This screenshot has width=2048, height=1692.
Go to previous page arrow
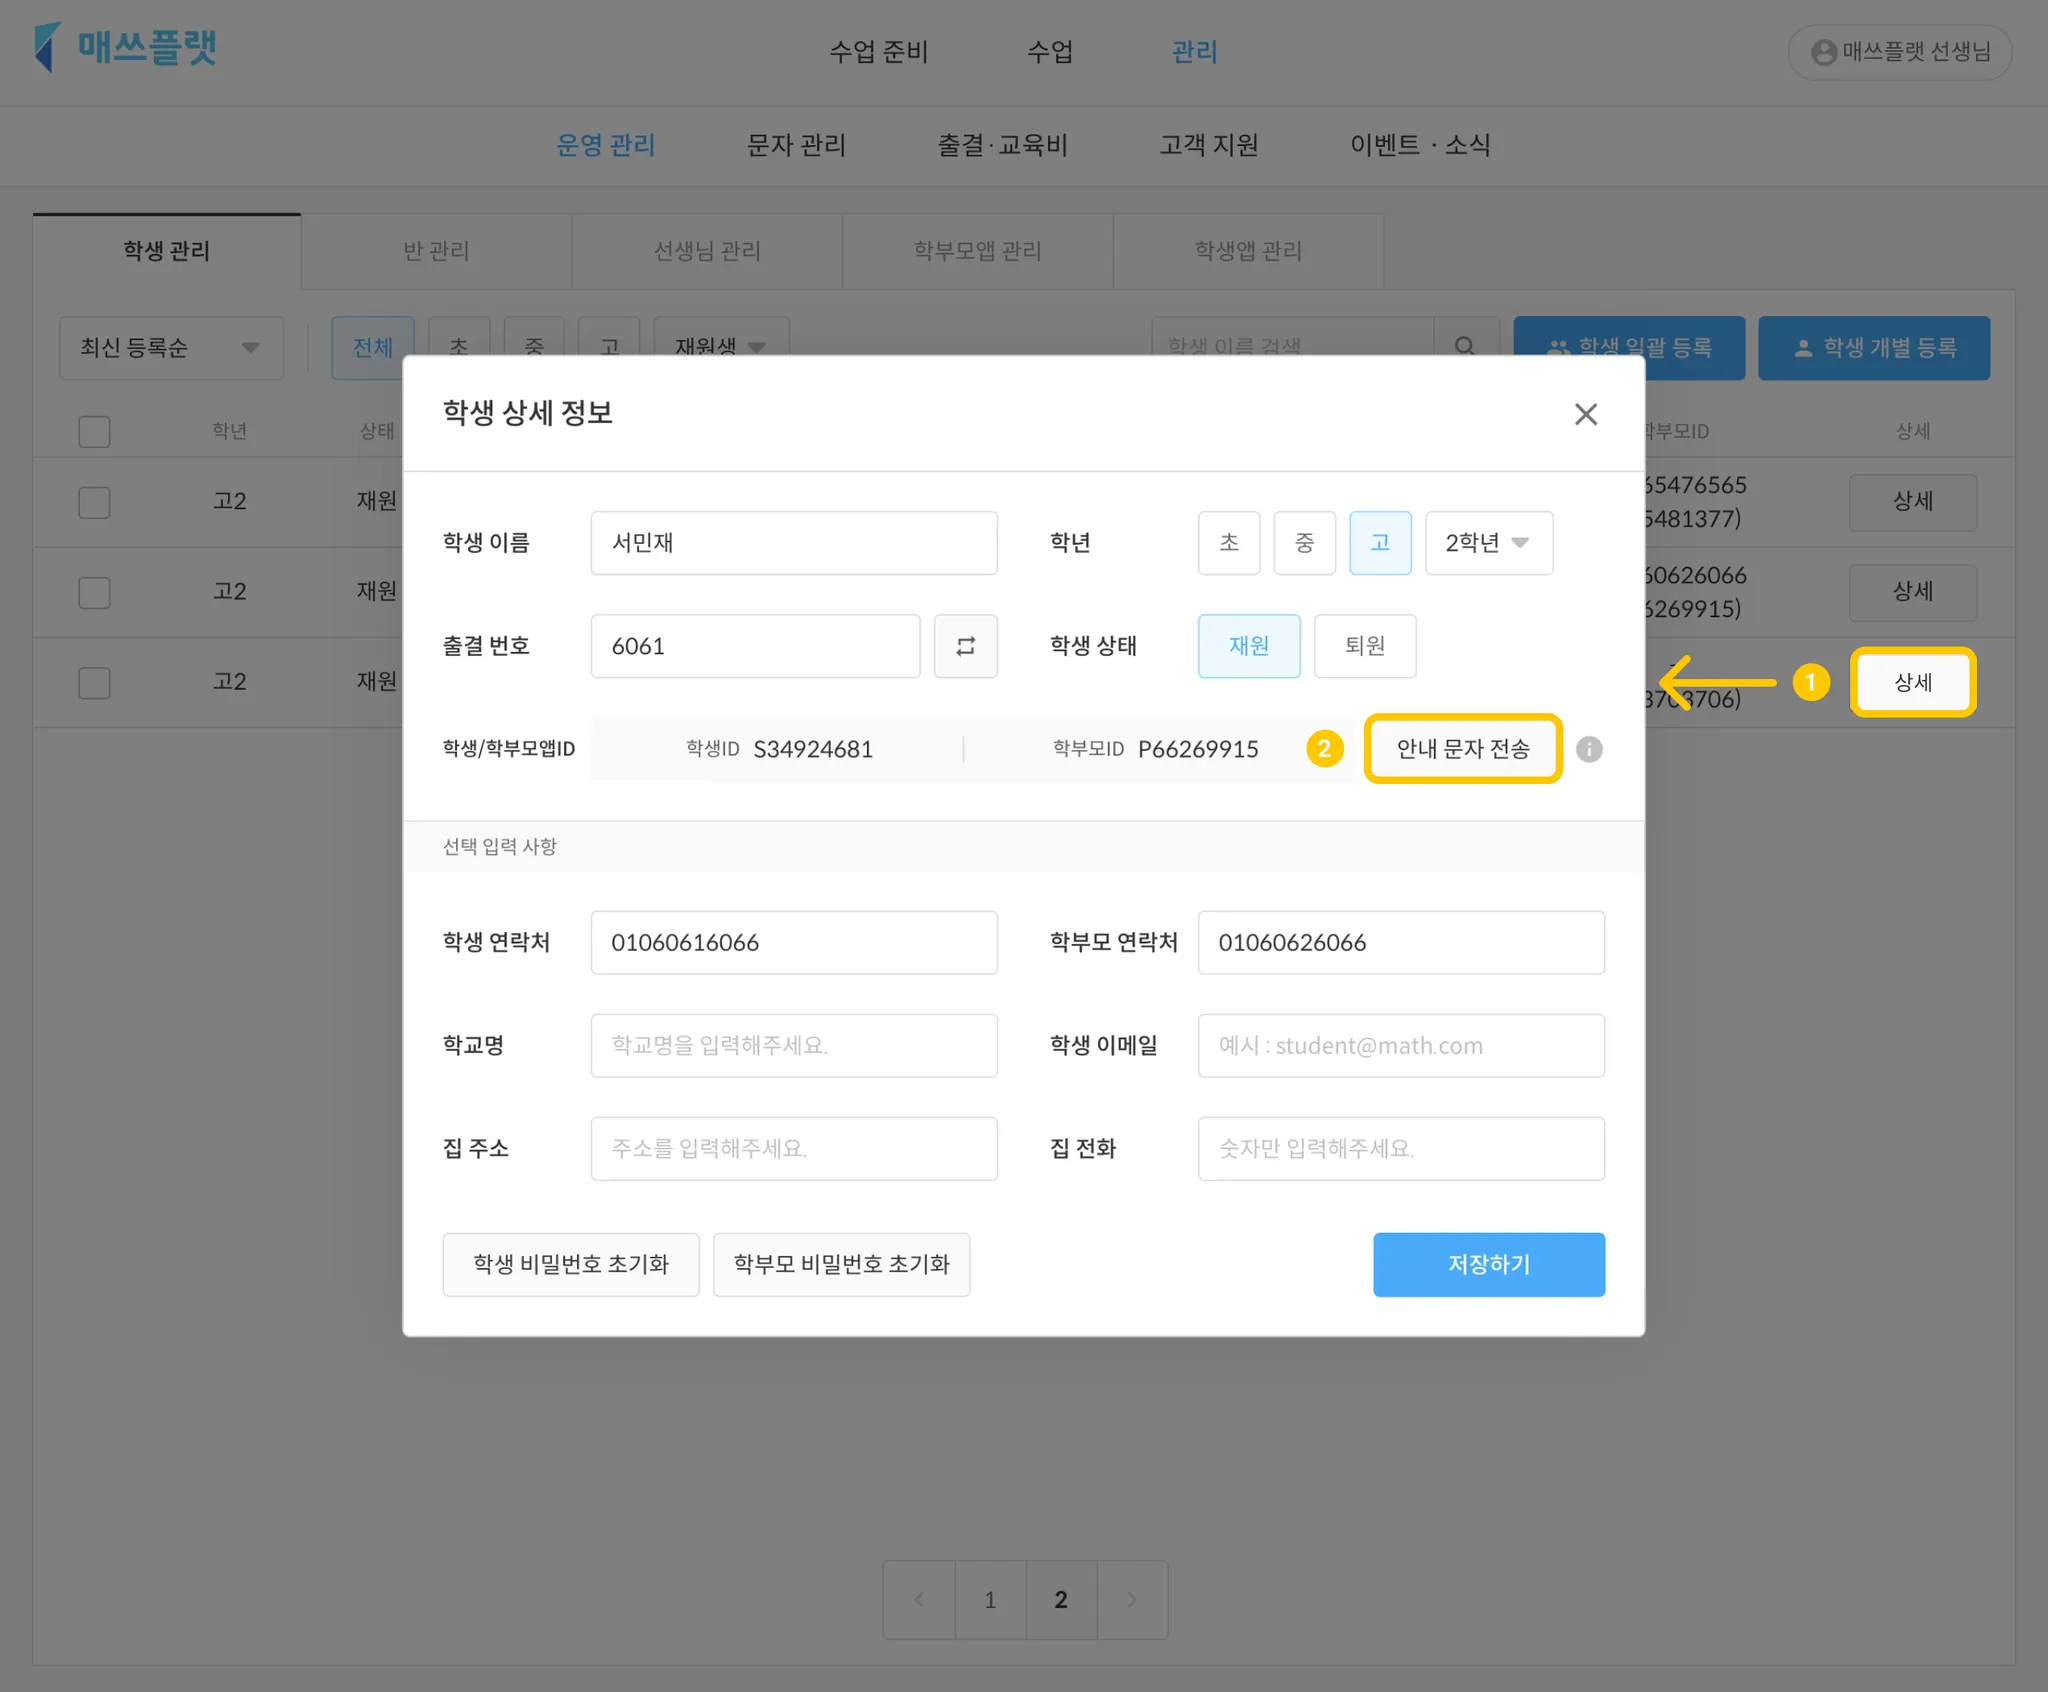tap(919, 1599)
